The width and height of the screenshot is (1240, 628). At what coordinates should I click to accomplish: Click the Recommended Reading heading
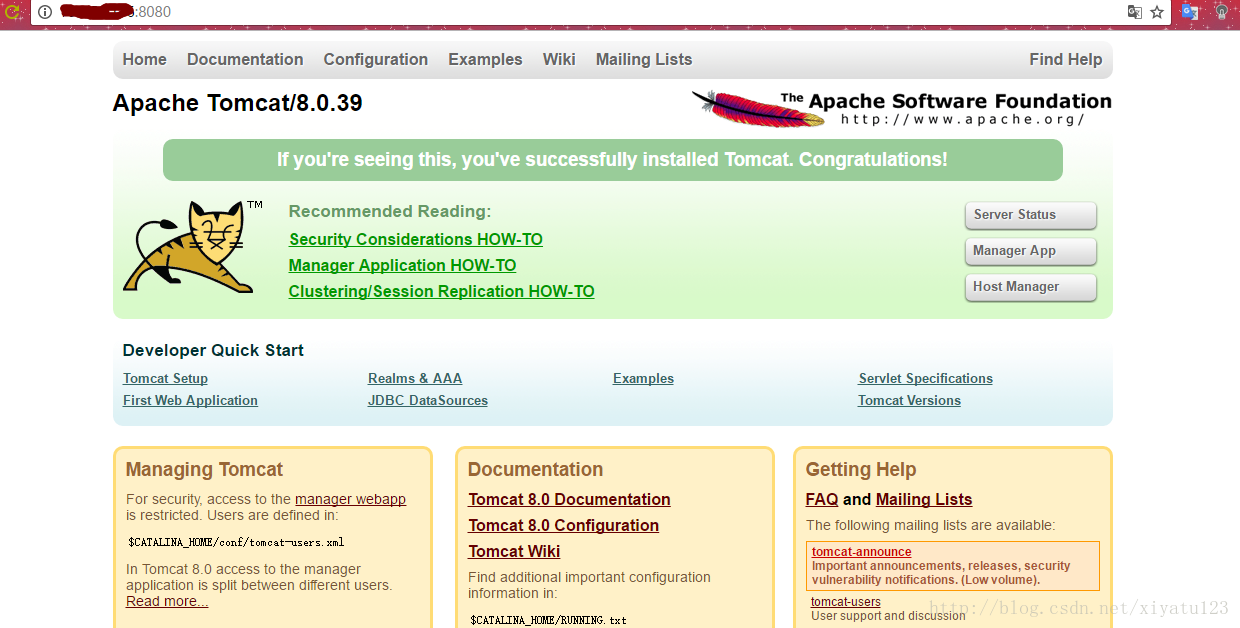[x=390, y=211]
